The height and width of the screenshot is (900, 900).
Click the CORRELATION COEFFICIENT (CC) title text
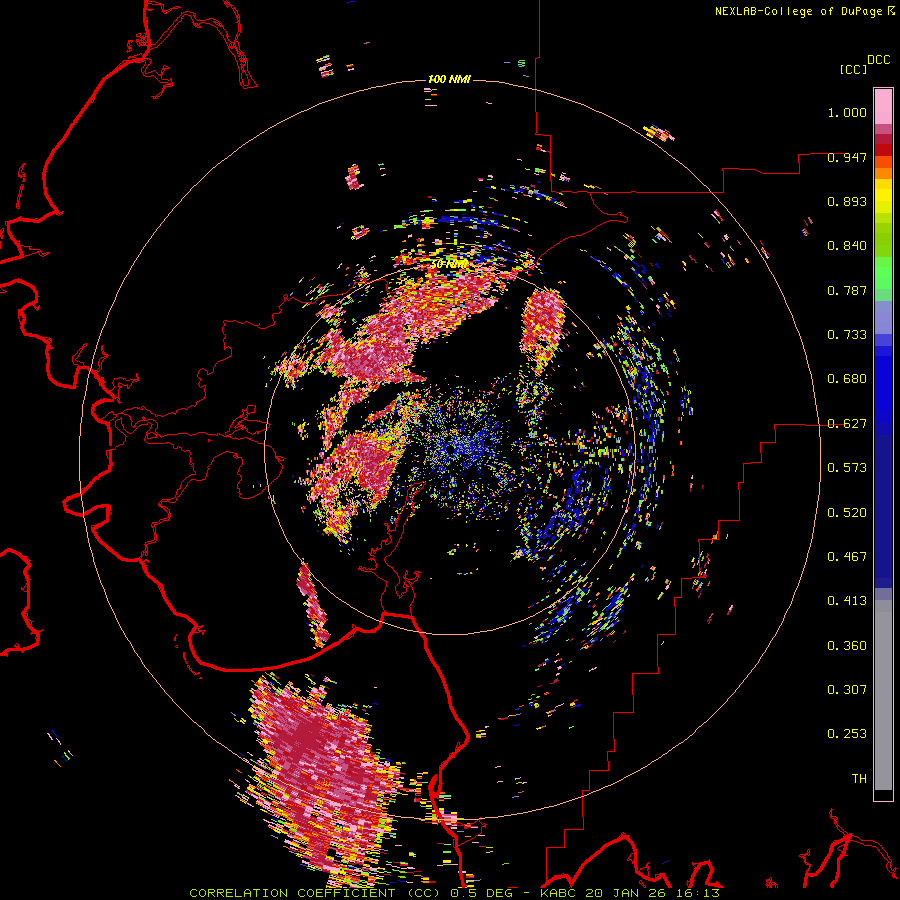(x=315, y=893)
